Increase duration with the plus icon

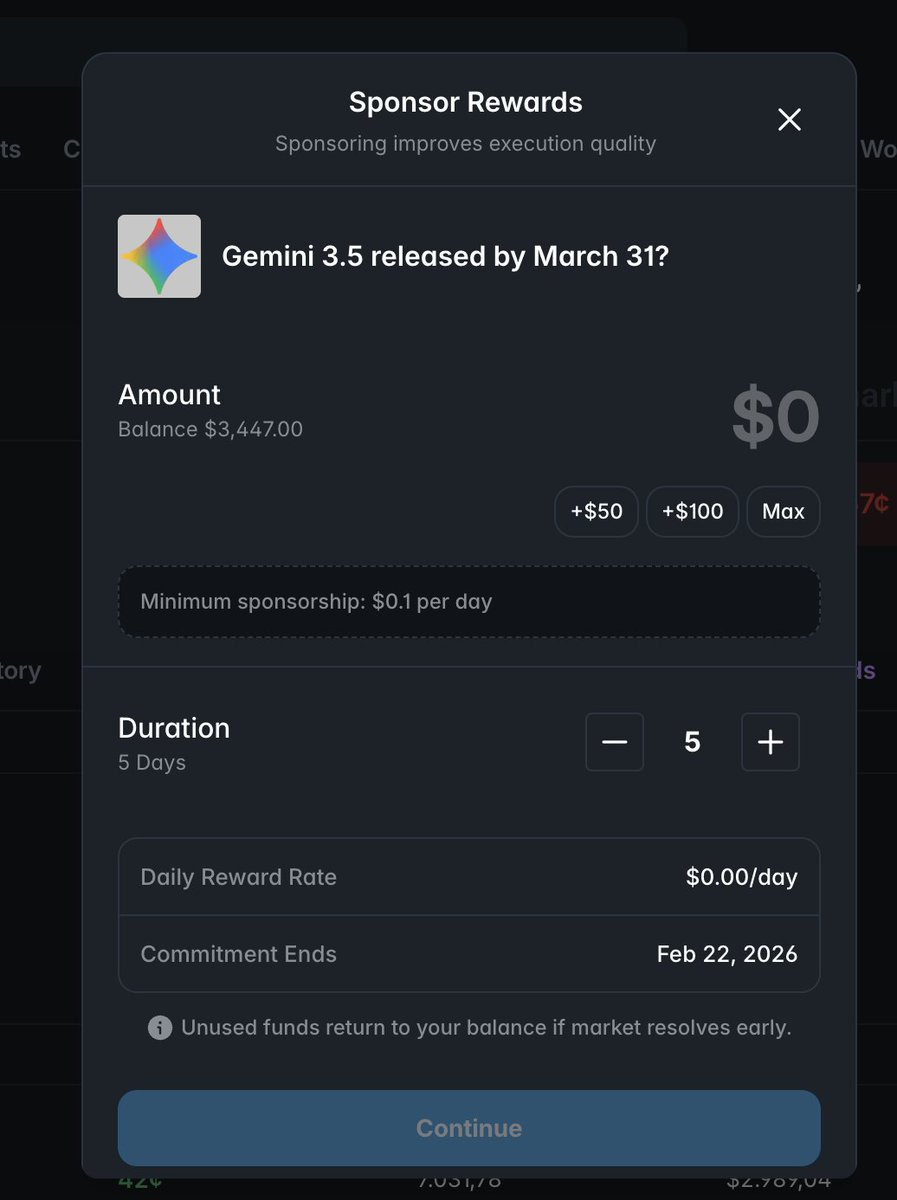[770, 742]
